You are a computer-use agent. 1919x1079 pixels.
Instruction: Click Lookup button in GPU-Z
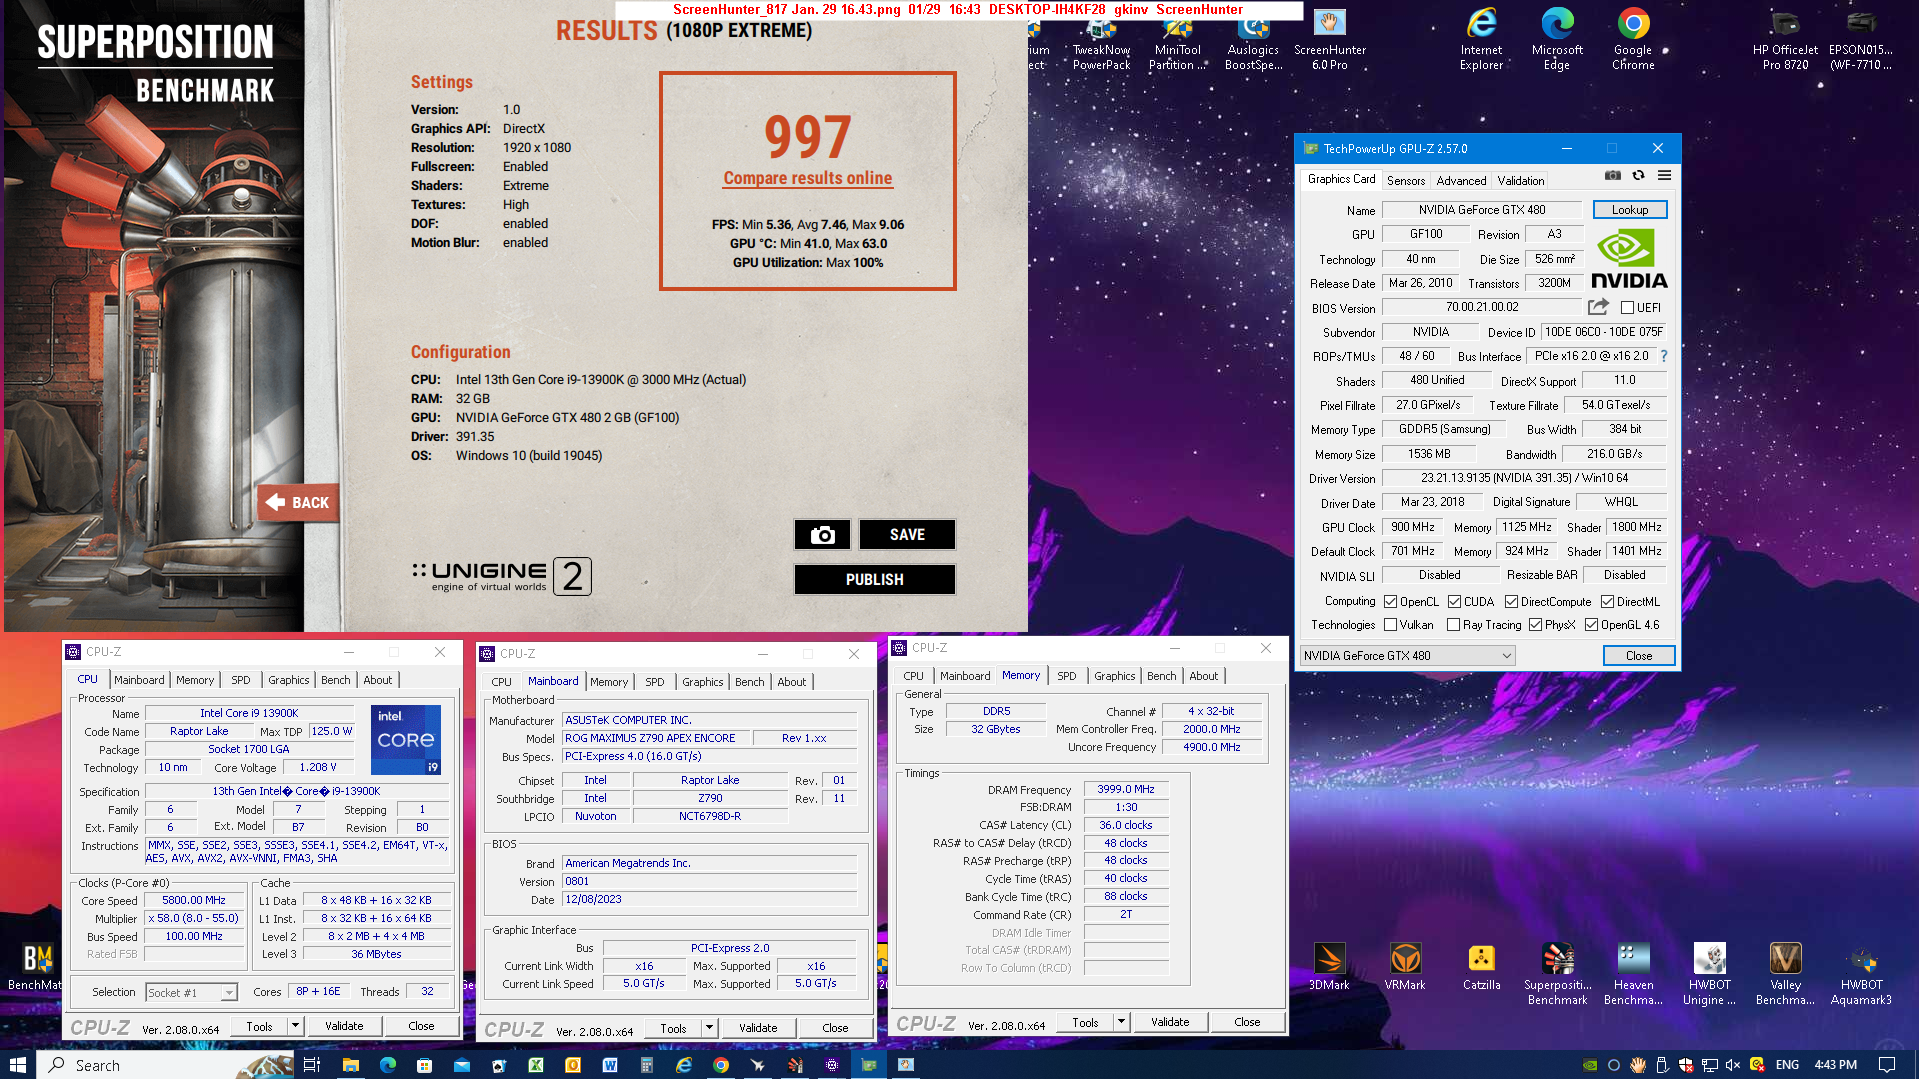pyautogui.click(x=1629, y=210)
